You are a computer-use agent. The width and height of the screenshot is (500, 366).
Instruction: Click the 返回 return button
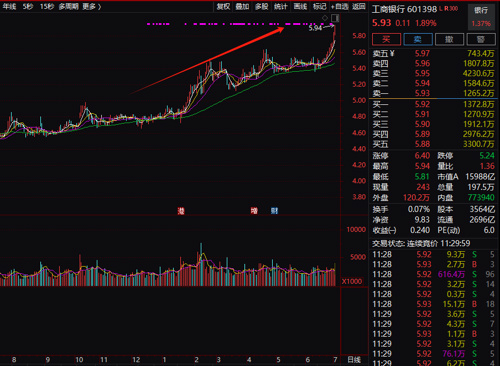[x=359, y=6]
